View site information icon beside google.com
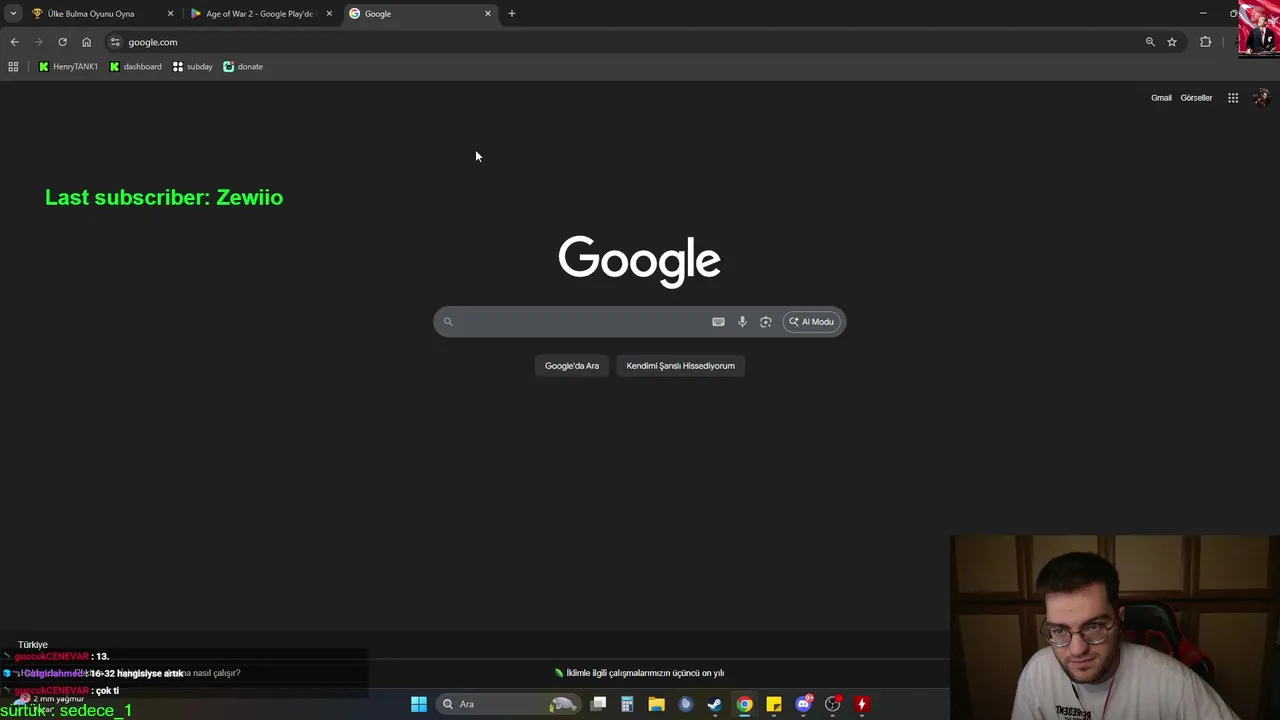Viewport: 1280px width, 720px height. point(115,42)
